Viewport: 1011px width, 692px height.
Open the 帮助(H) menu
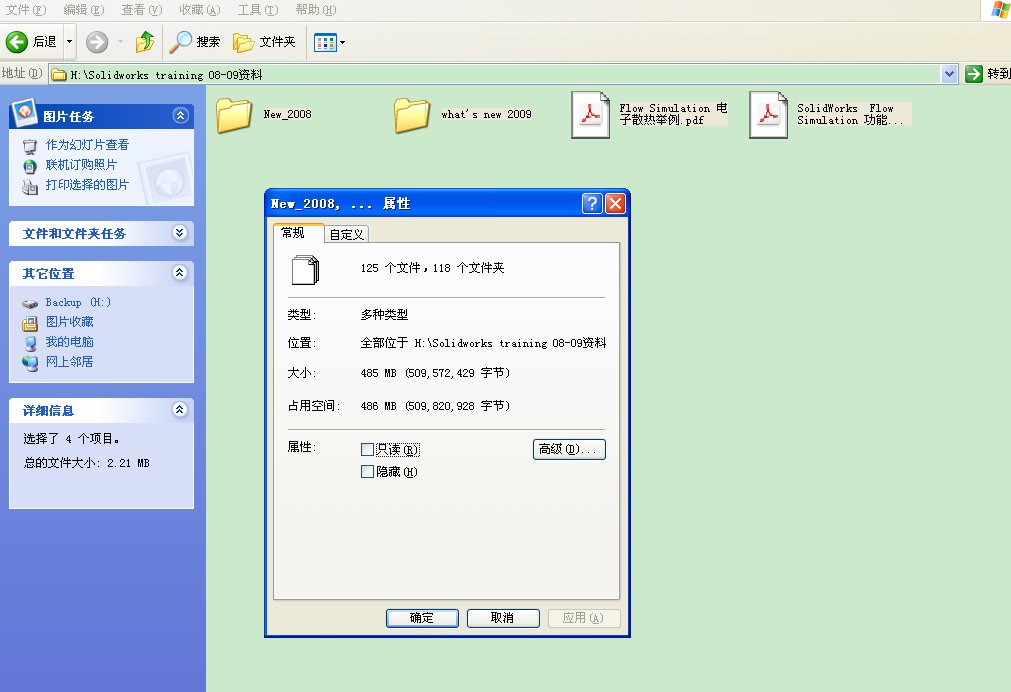click(316, 10)
